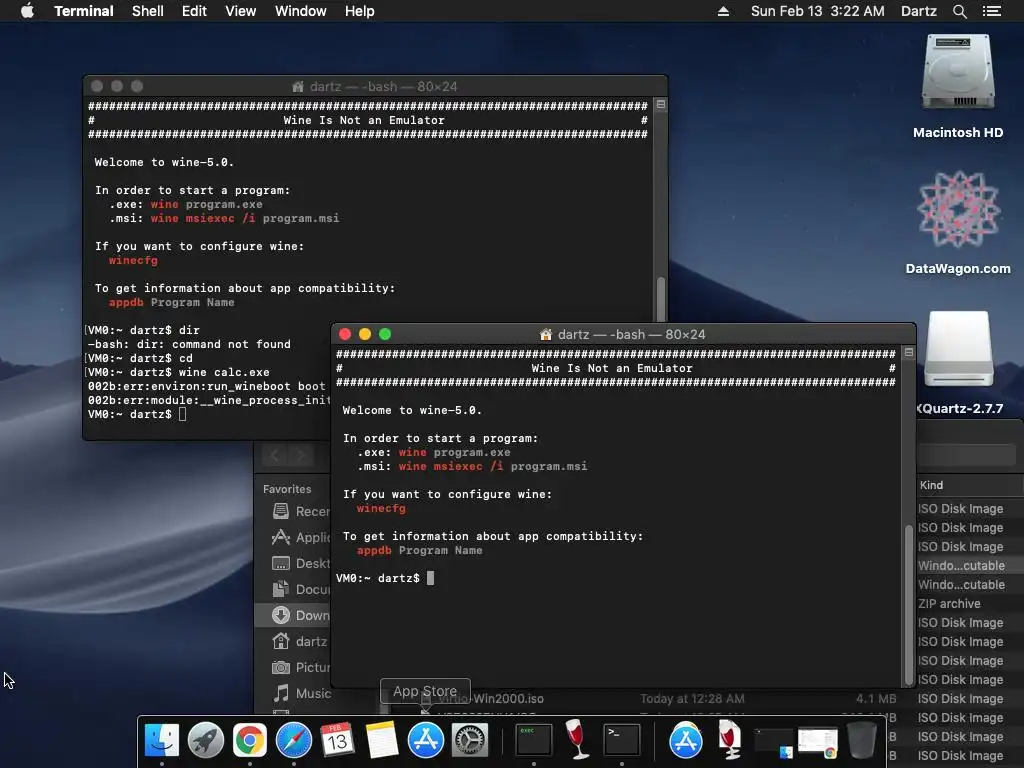Viewport: 1024px width, 768px height.
Task: Select the Macintosh HD desktop icon
Action: (x=958, y=73)
